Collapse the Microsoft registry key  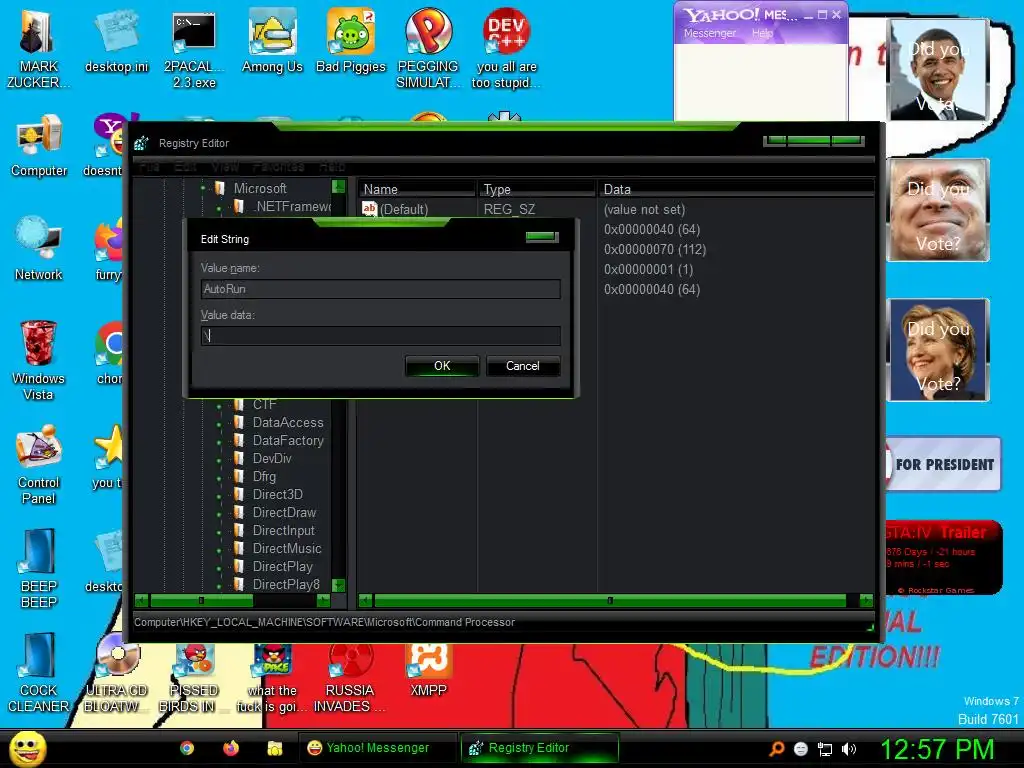203,188
